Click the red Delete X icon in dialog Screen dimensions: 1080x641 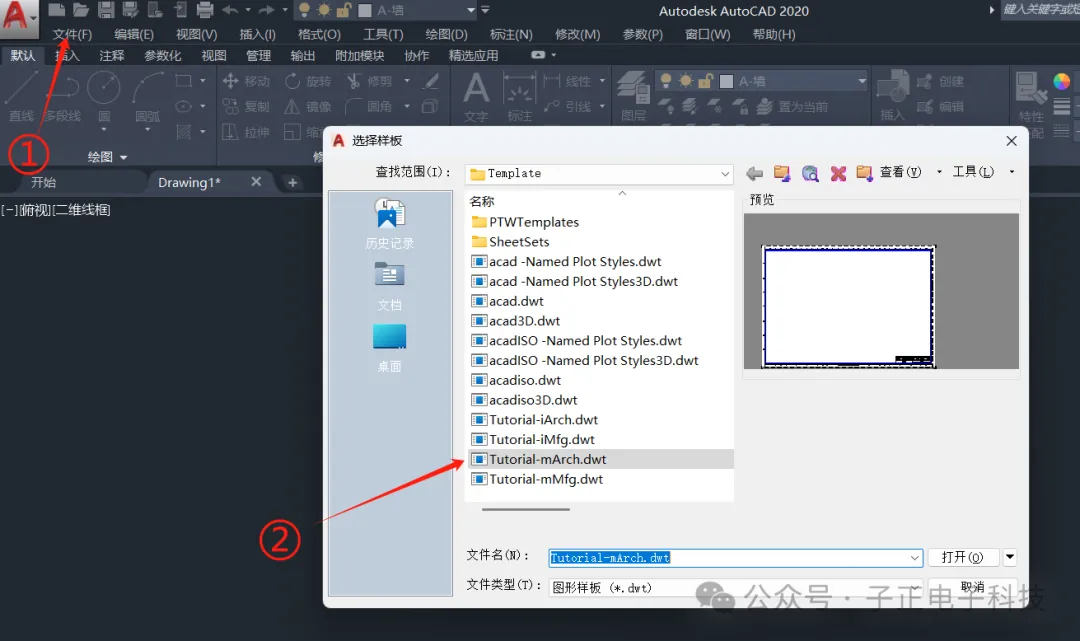[x=838, y=174]
